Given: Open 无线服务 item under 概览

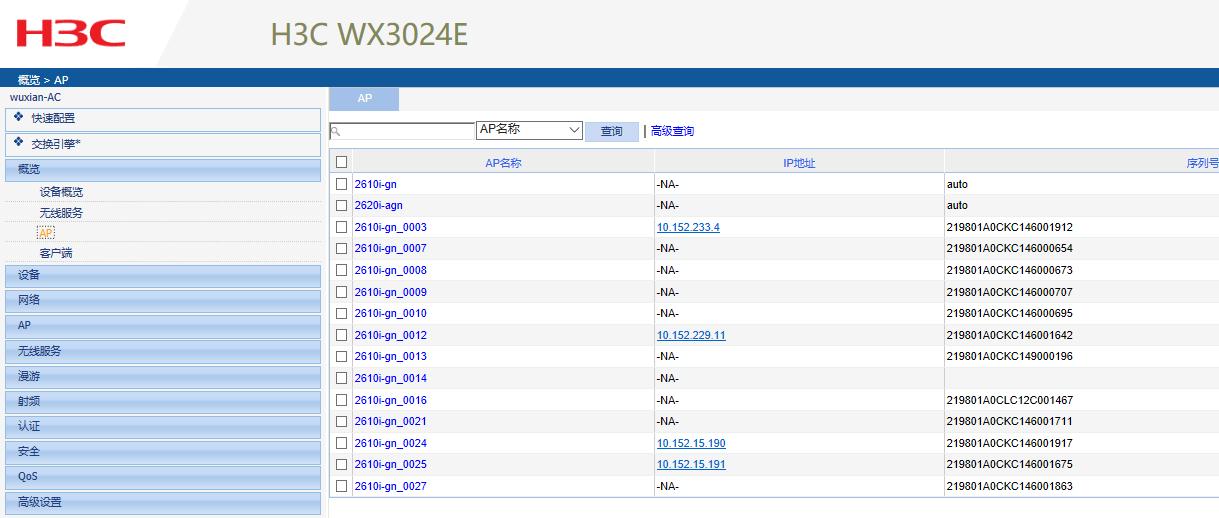Looking at the screenshot, I should coord(61,213).
